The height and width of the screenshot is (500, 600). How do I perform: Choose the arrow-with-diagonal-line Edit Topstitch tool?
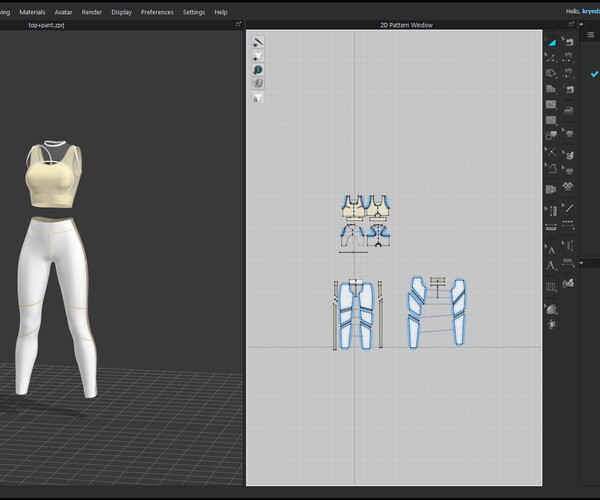(568, 208)
